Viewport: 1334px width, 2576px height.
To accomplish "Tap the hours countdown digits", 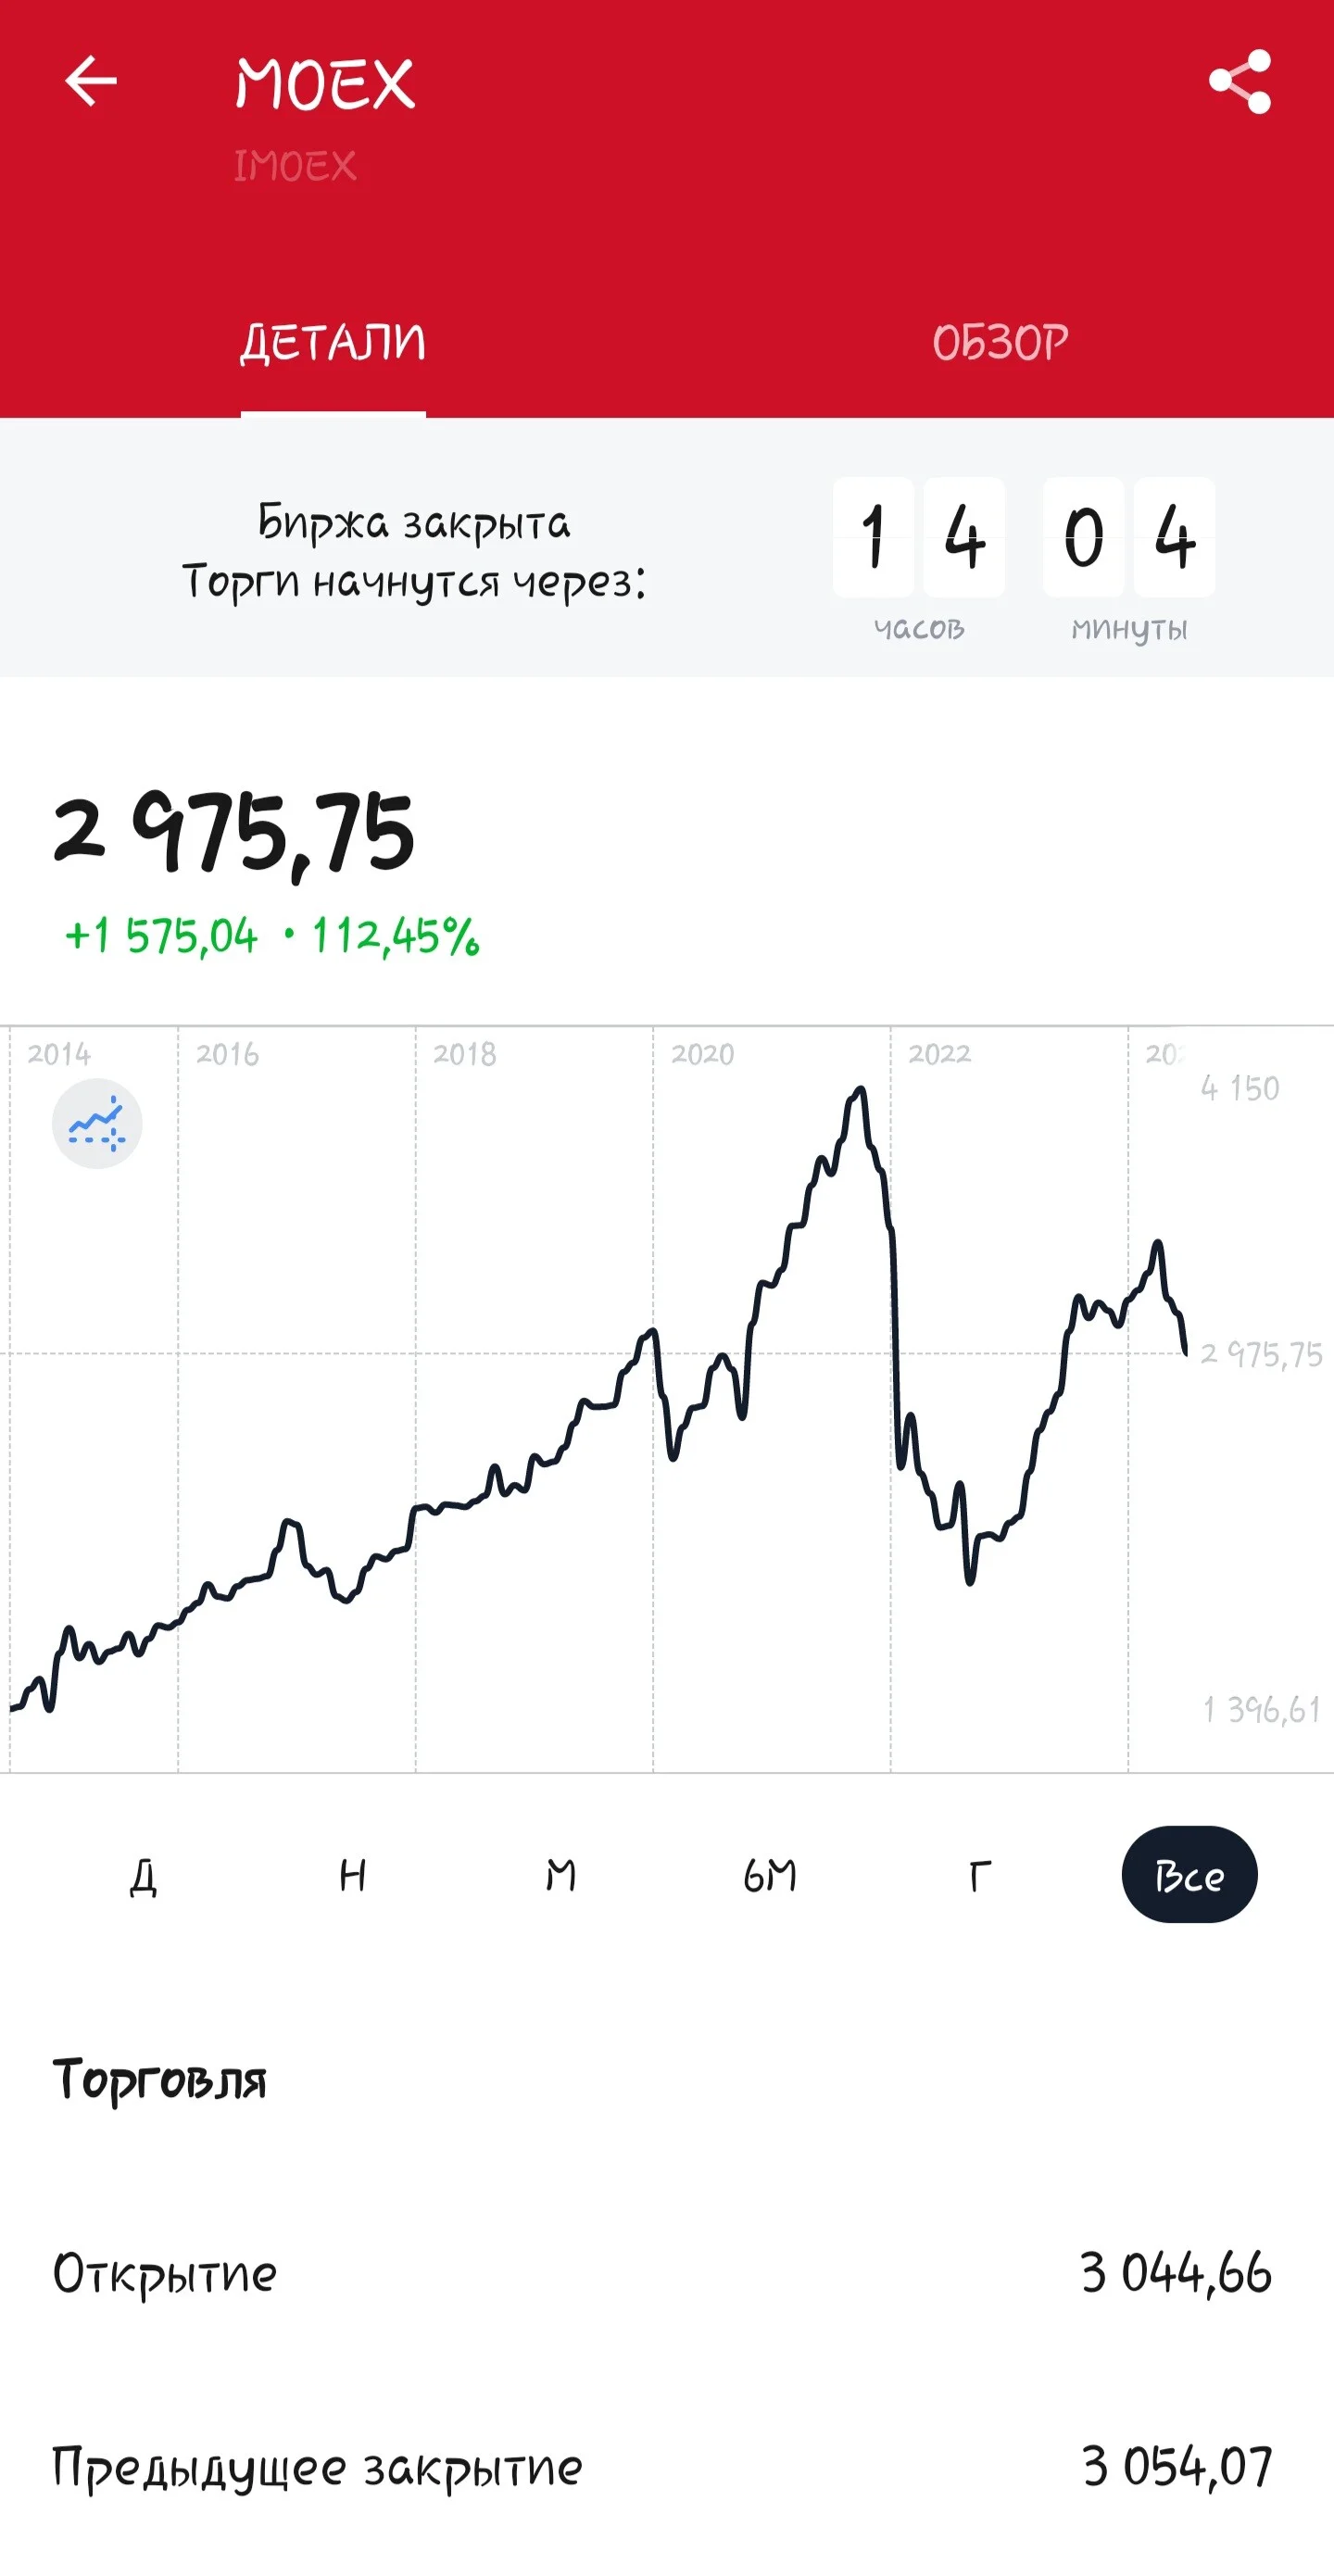I will click(919, 537).
